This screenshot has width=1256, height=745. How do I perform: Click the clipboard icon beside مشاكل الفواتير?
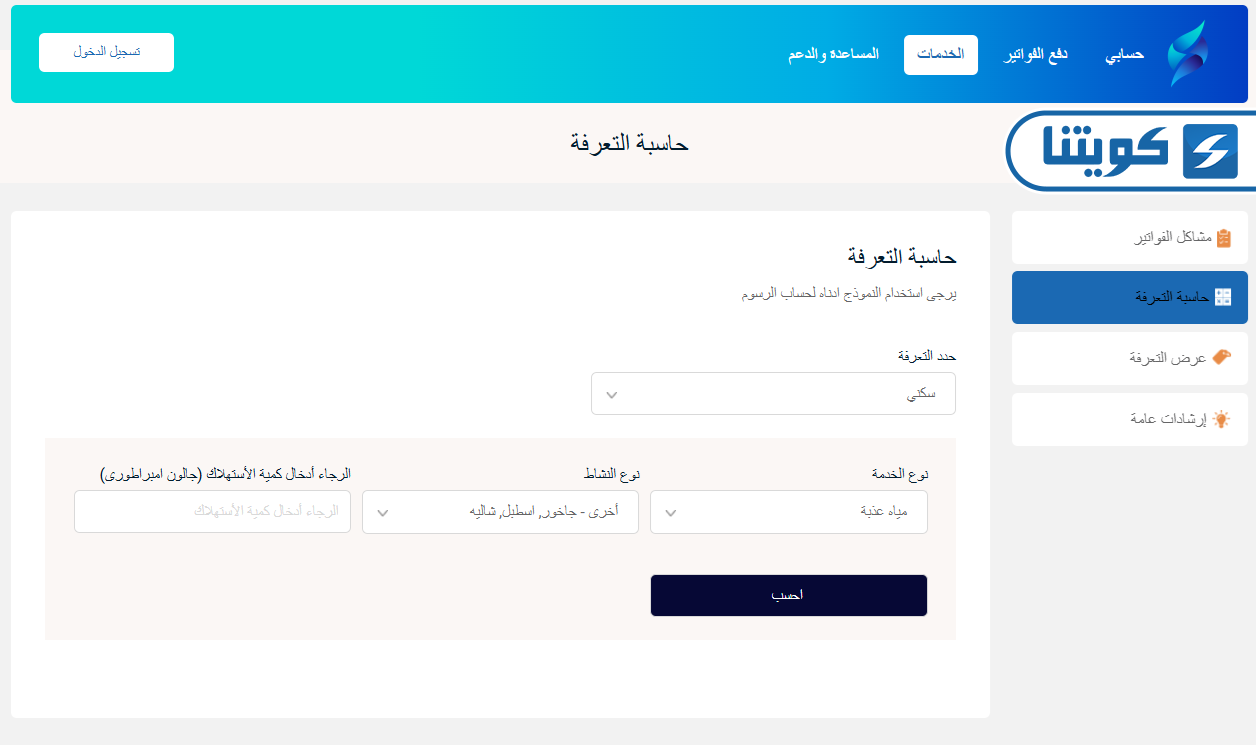pos(1222,238)
